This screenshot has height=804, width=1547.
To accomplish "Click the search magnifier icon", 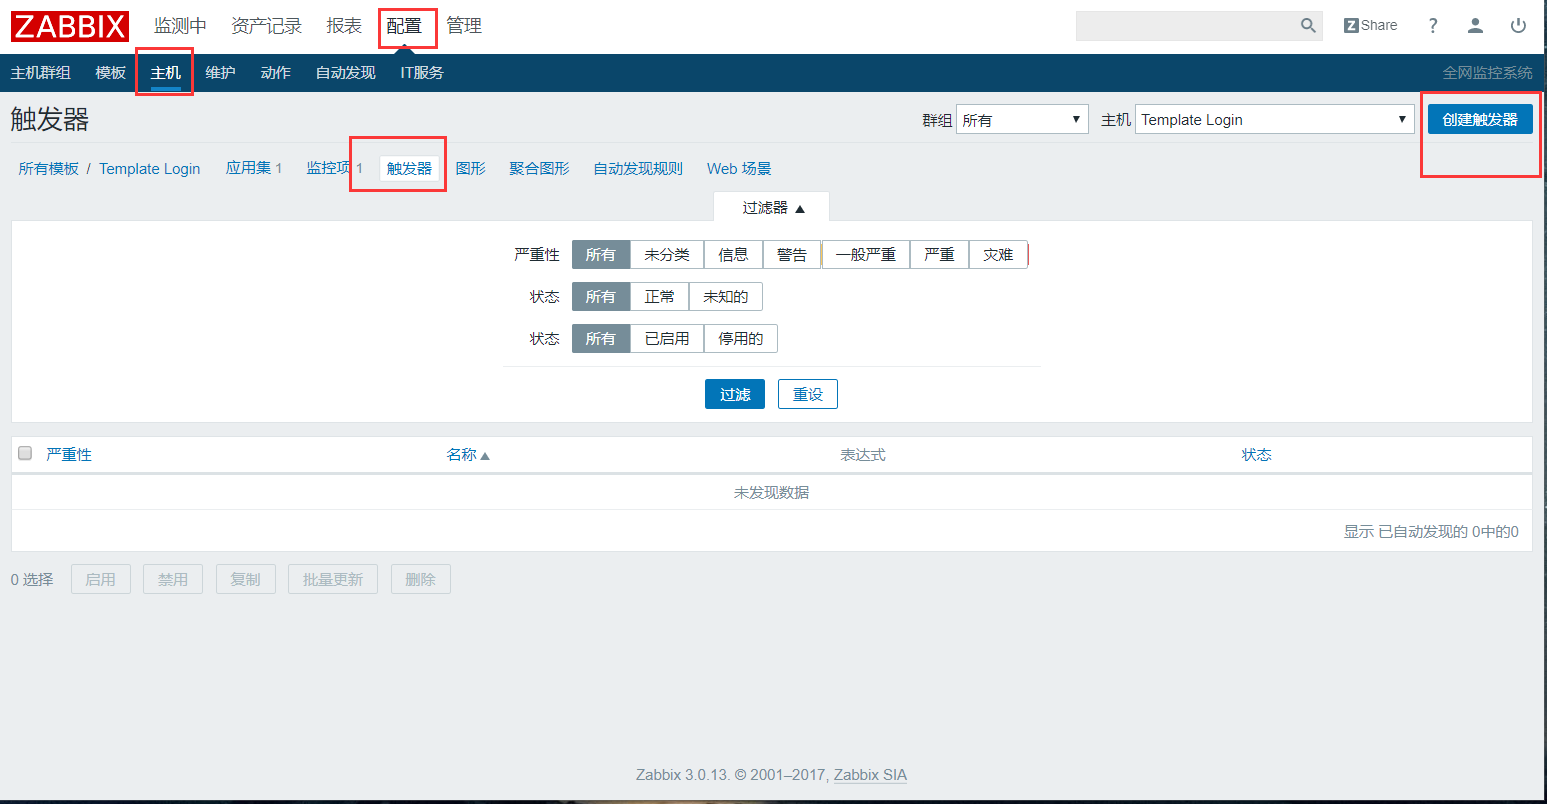I will (x=1308, y=26).
